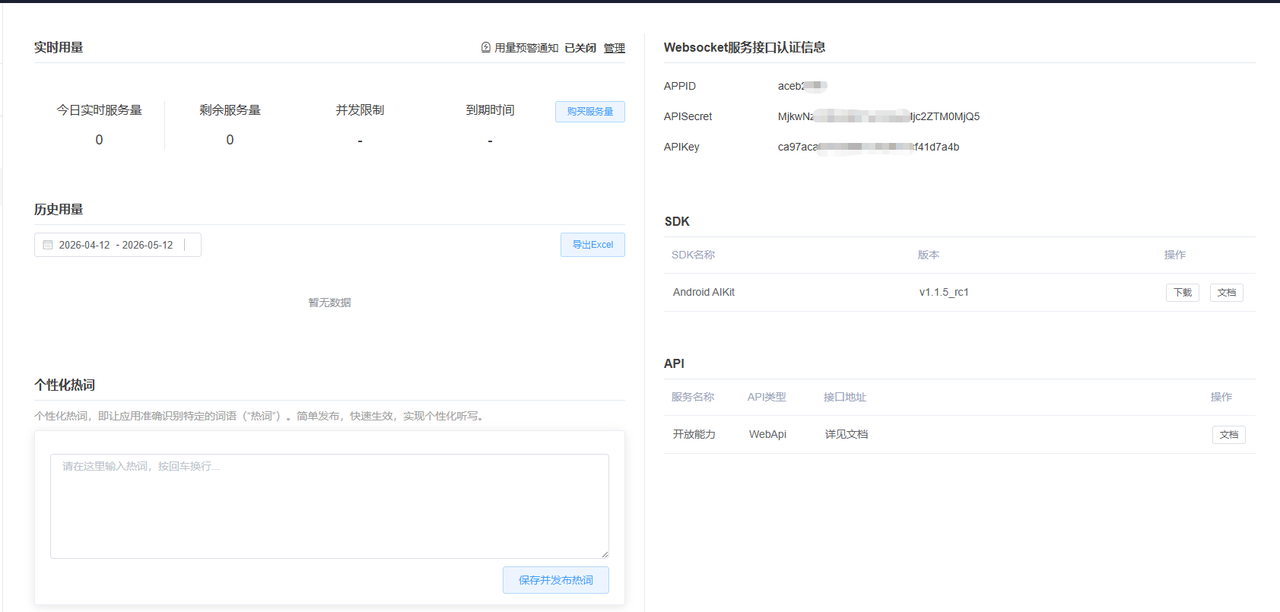Click the 接口地址 column header
The width and height of the screenshot is (1280, 612).
(x=845, y=397)
